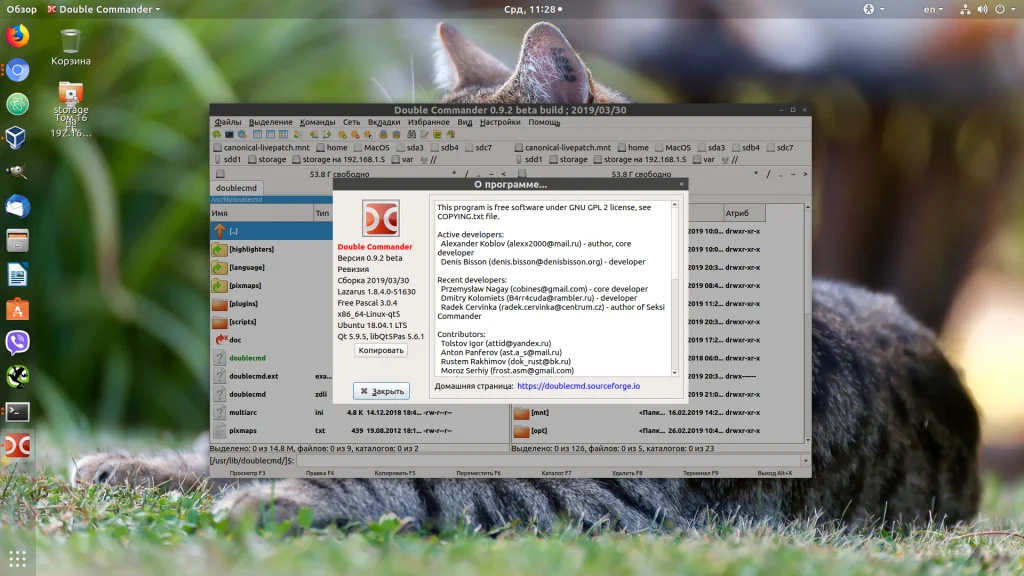Open the Double Commander app menu in top bar
Image resolution: width=1024 pixels, height=576 pixels.
(104, 9)
